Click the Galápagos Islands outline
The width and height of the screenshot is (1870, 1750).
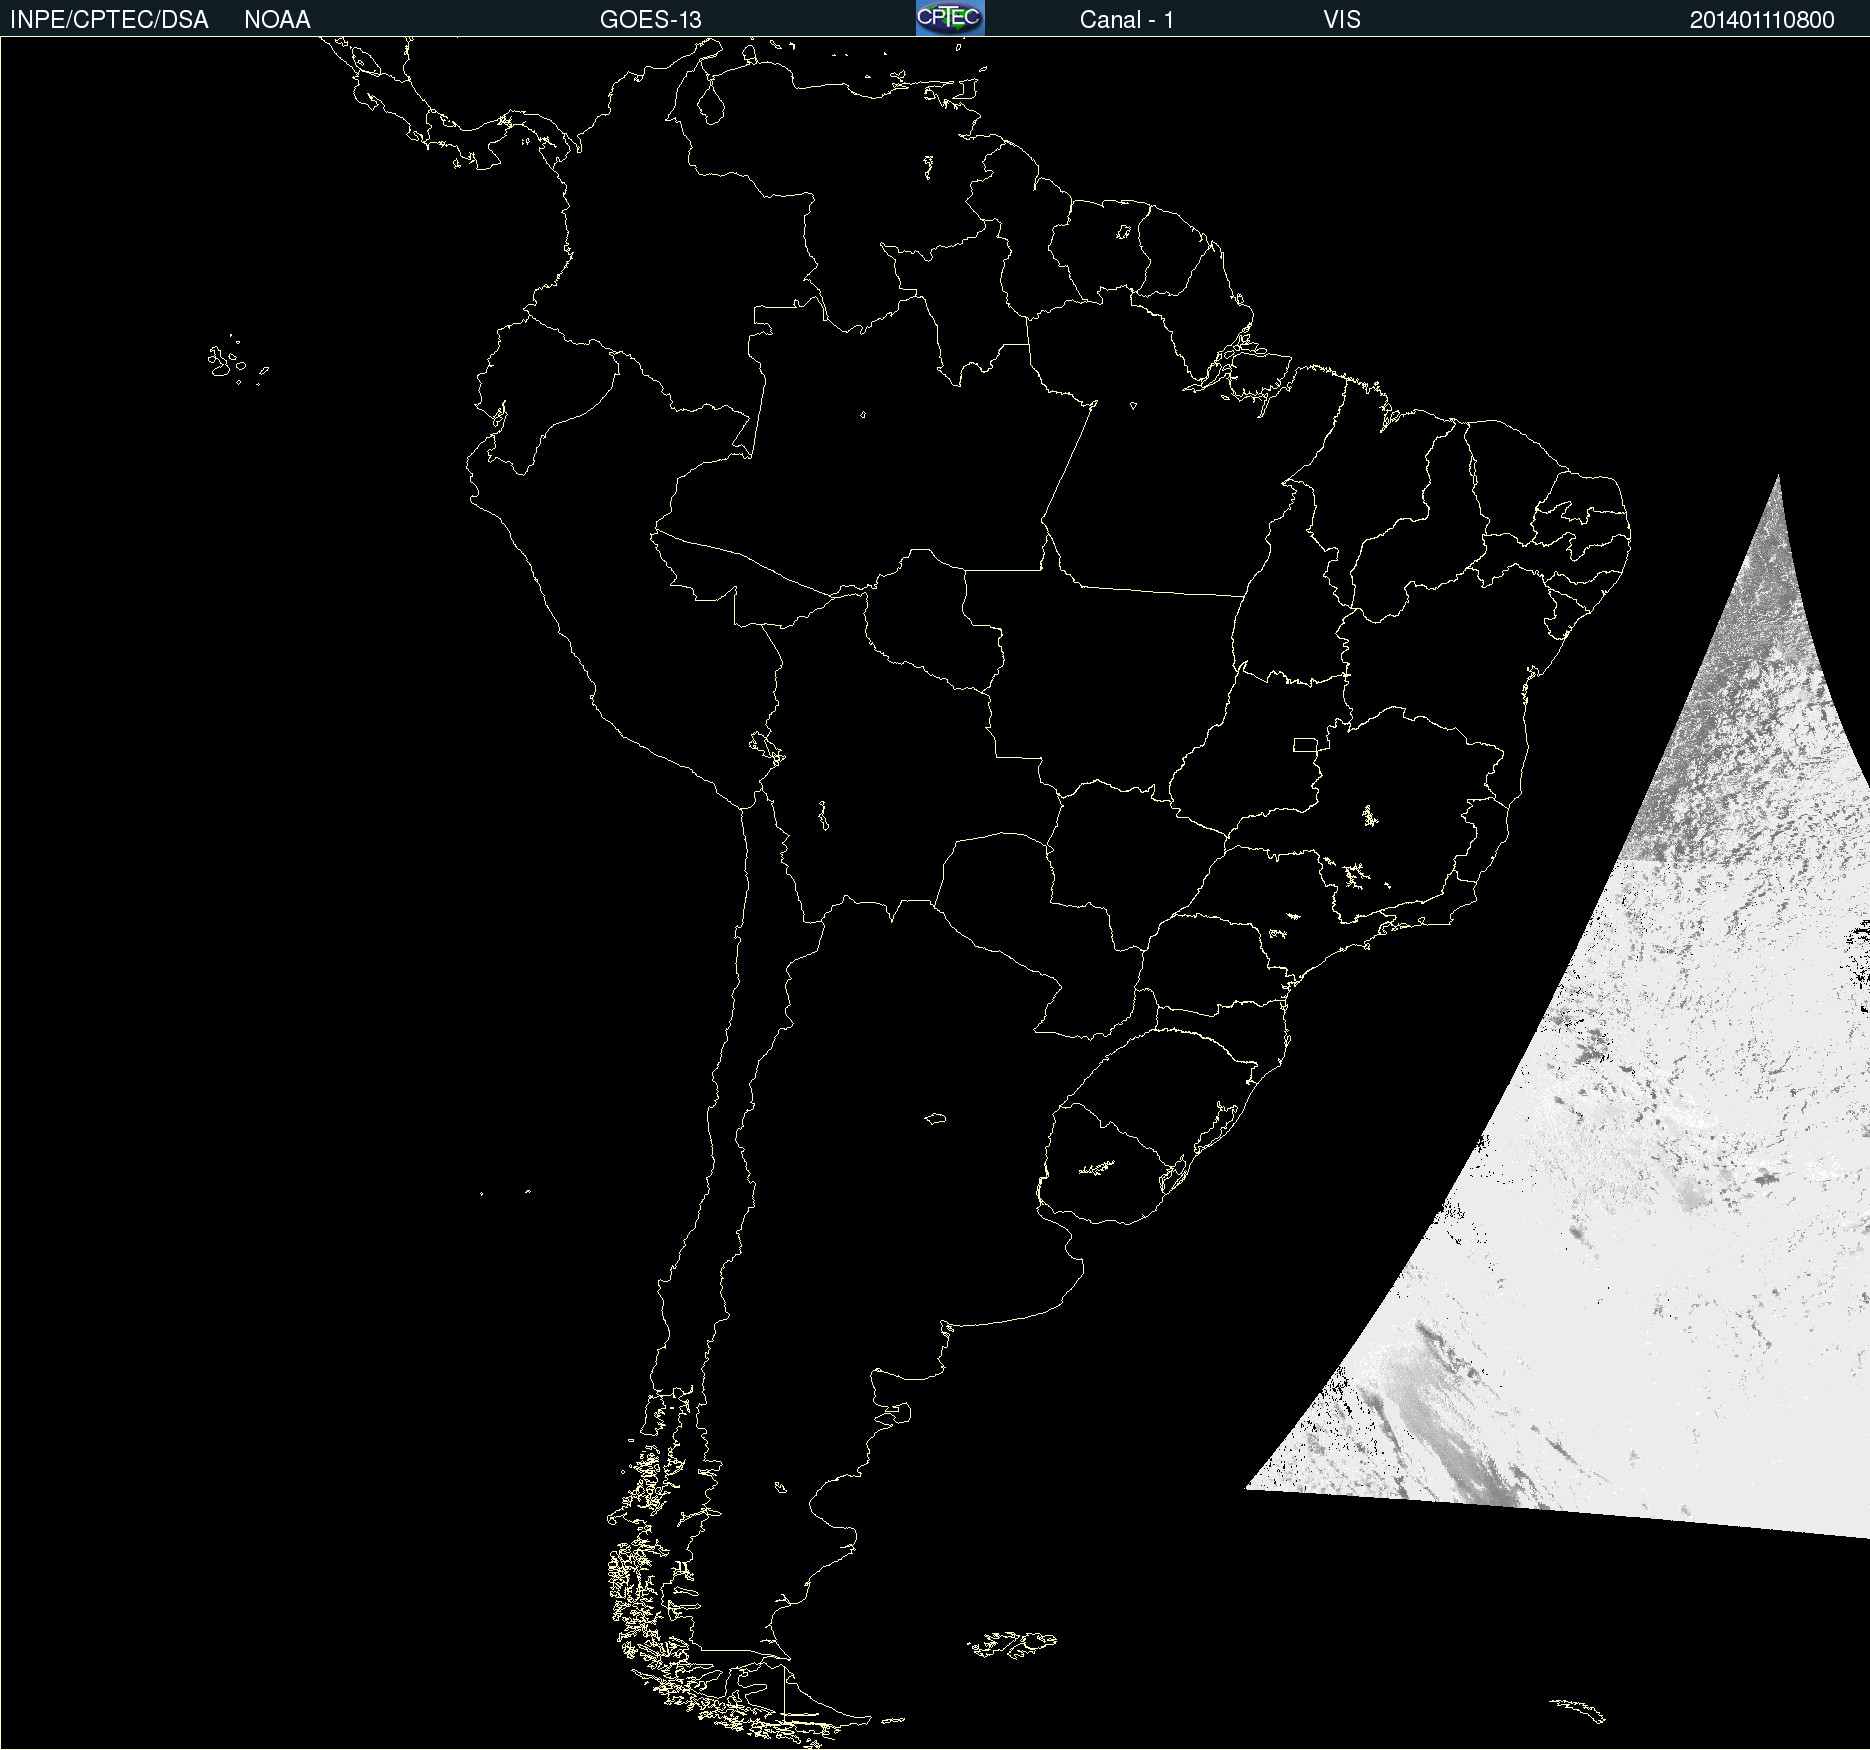[237, 361]
